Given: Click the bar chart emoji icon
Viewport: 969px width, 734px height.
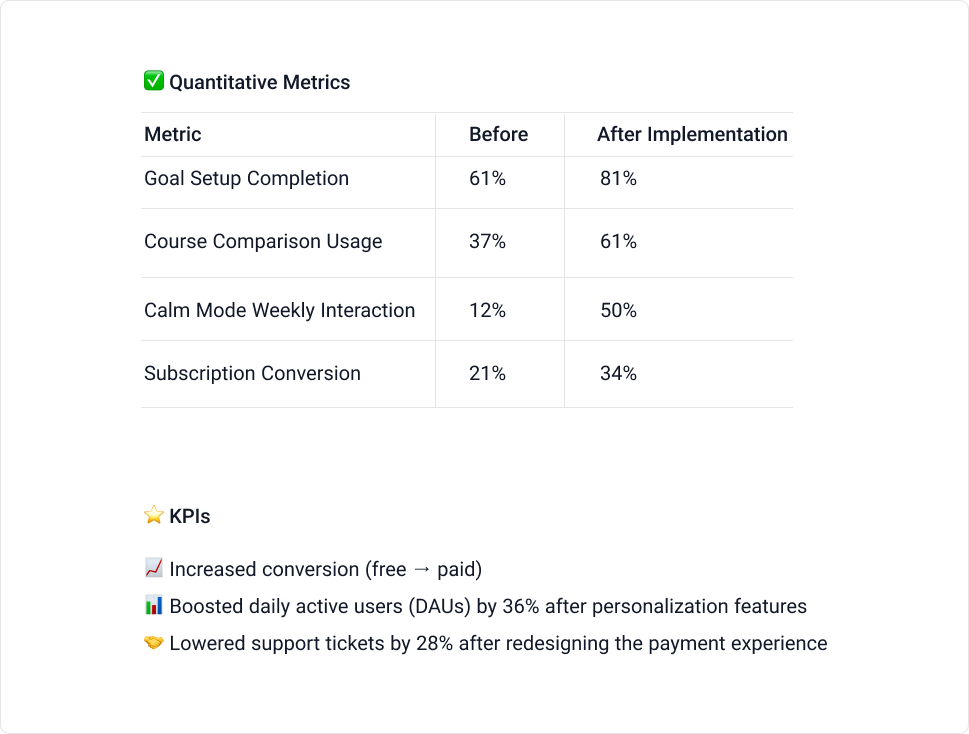Looking at the screenshot, I should pos(154,605).
